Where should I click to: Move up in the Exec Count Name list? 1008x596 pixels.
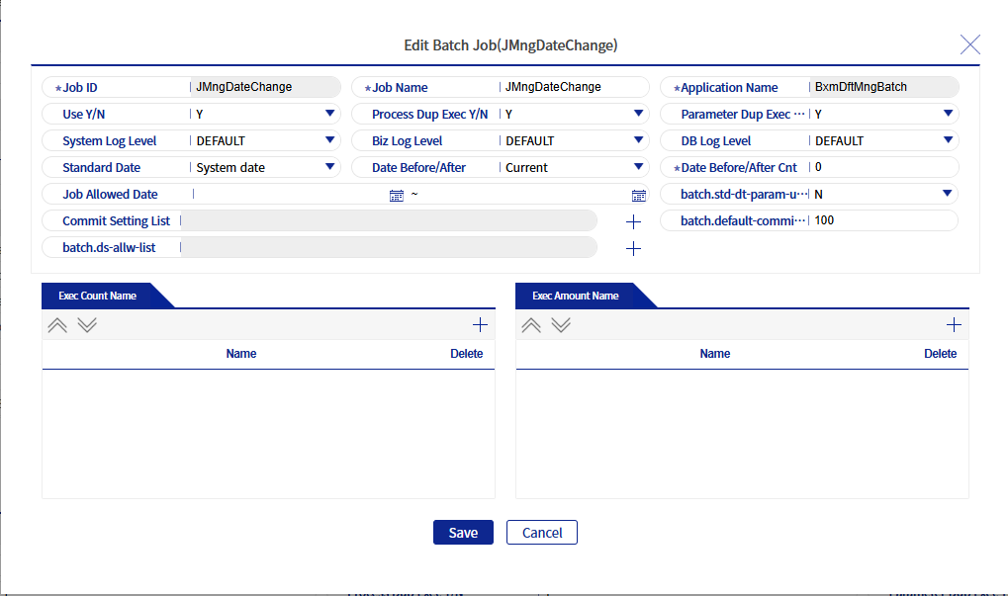click(57, 325)
